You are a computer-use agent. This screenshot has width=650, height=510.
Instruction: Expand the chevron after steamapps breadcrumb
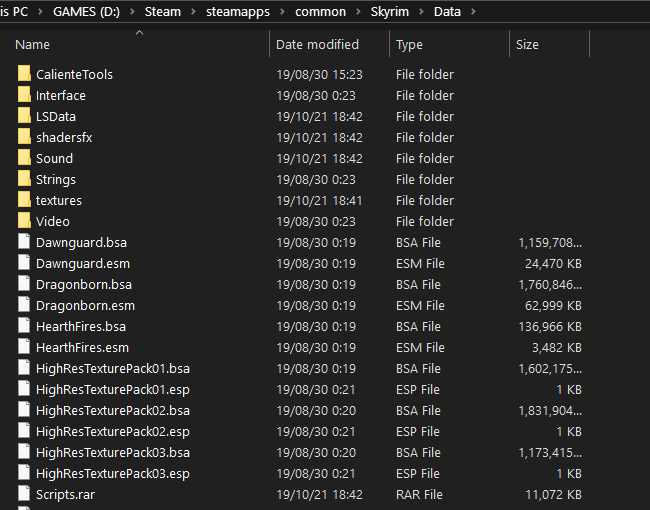pyautogui.click(x=282, y=12)
